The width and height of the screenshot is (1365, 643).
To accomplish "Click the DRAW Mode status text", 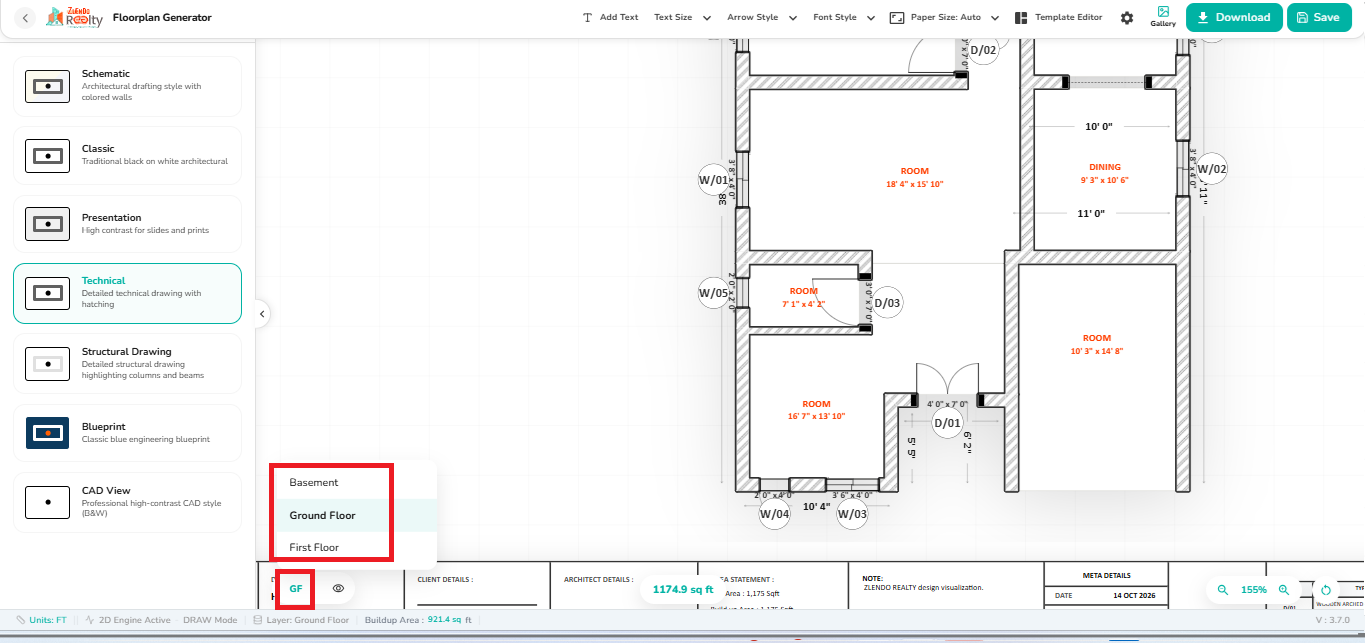I will click(x=210, y=620).
